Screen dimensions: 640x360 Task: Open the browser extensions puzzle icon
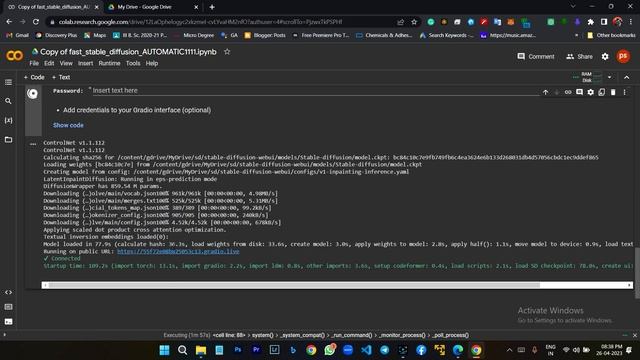(591, 22)
